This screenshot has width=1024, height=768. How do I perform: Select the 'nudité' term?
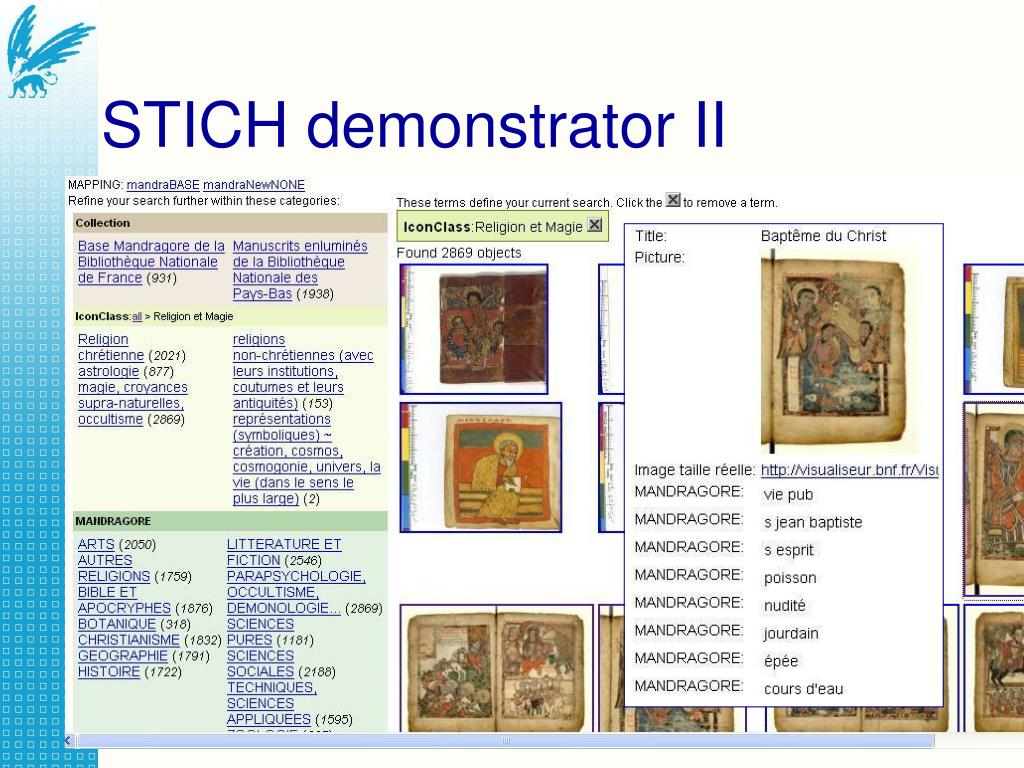785,605
